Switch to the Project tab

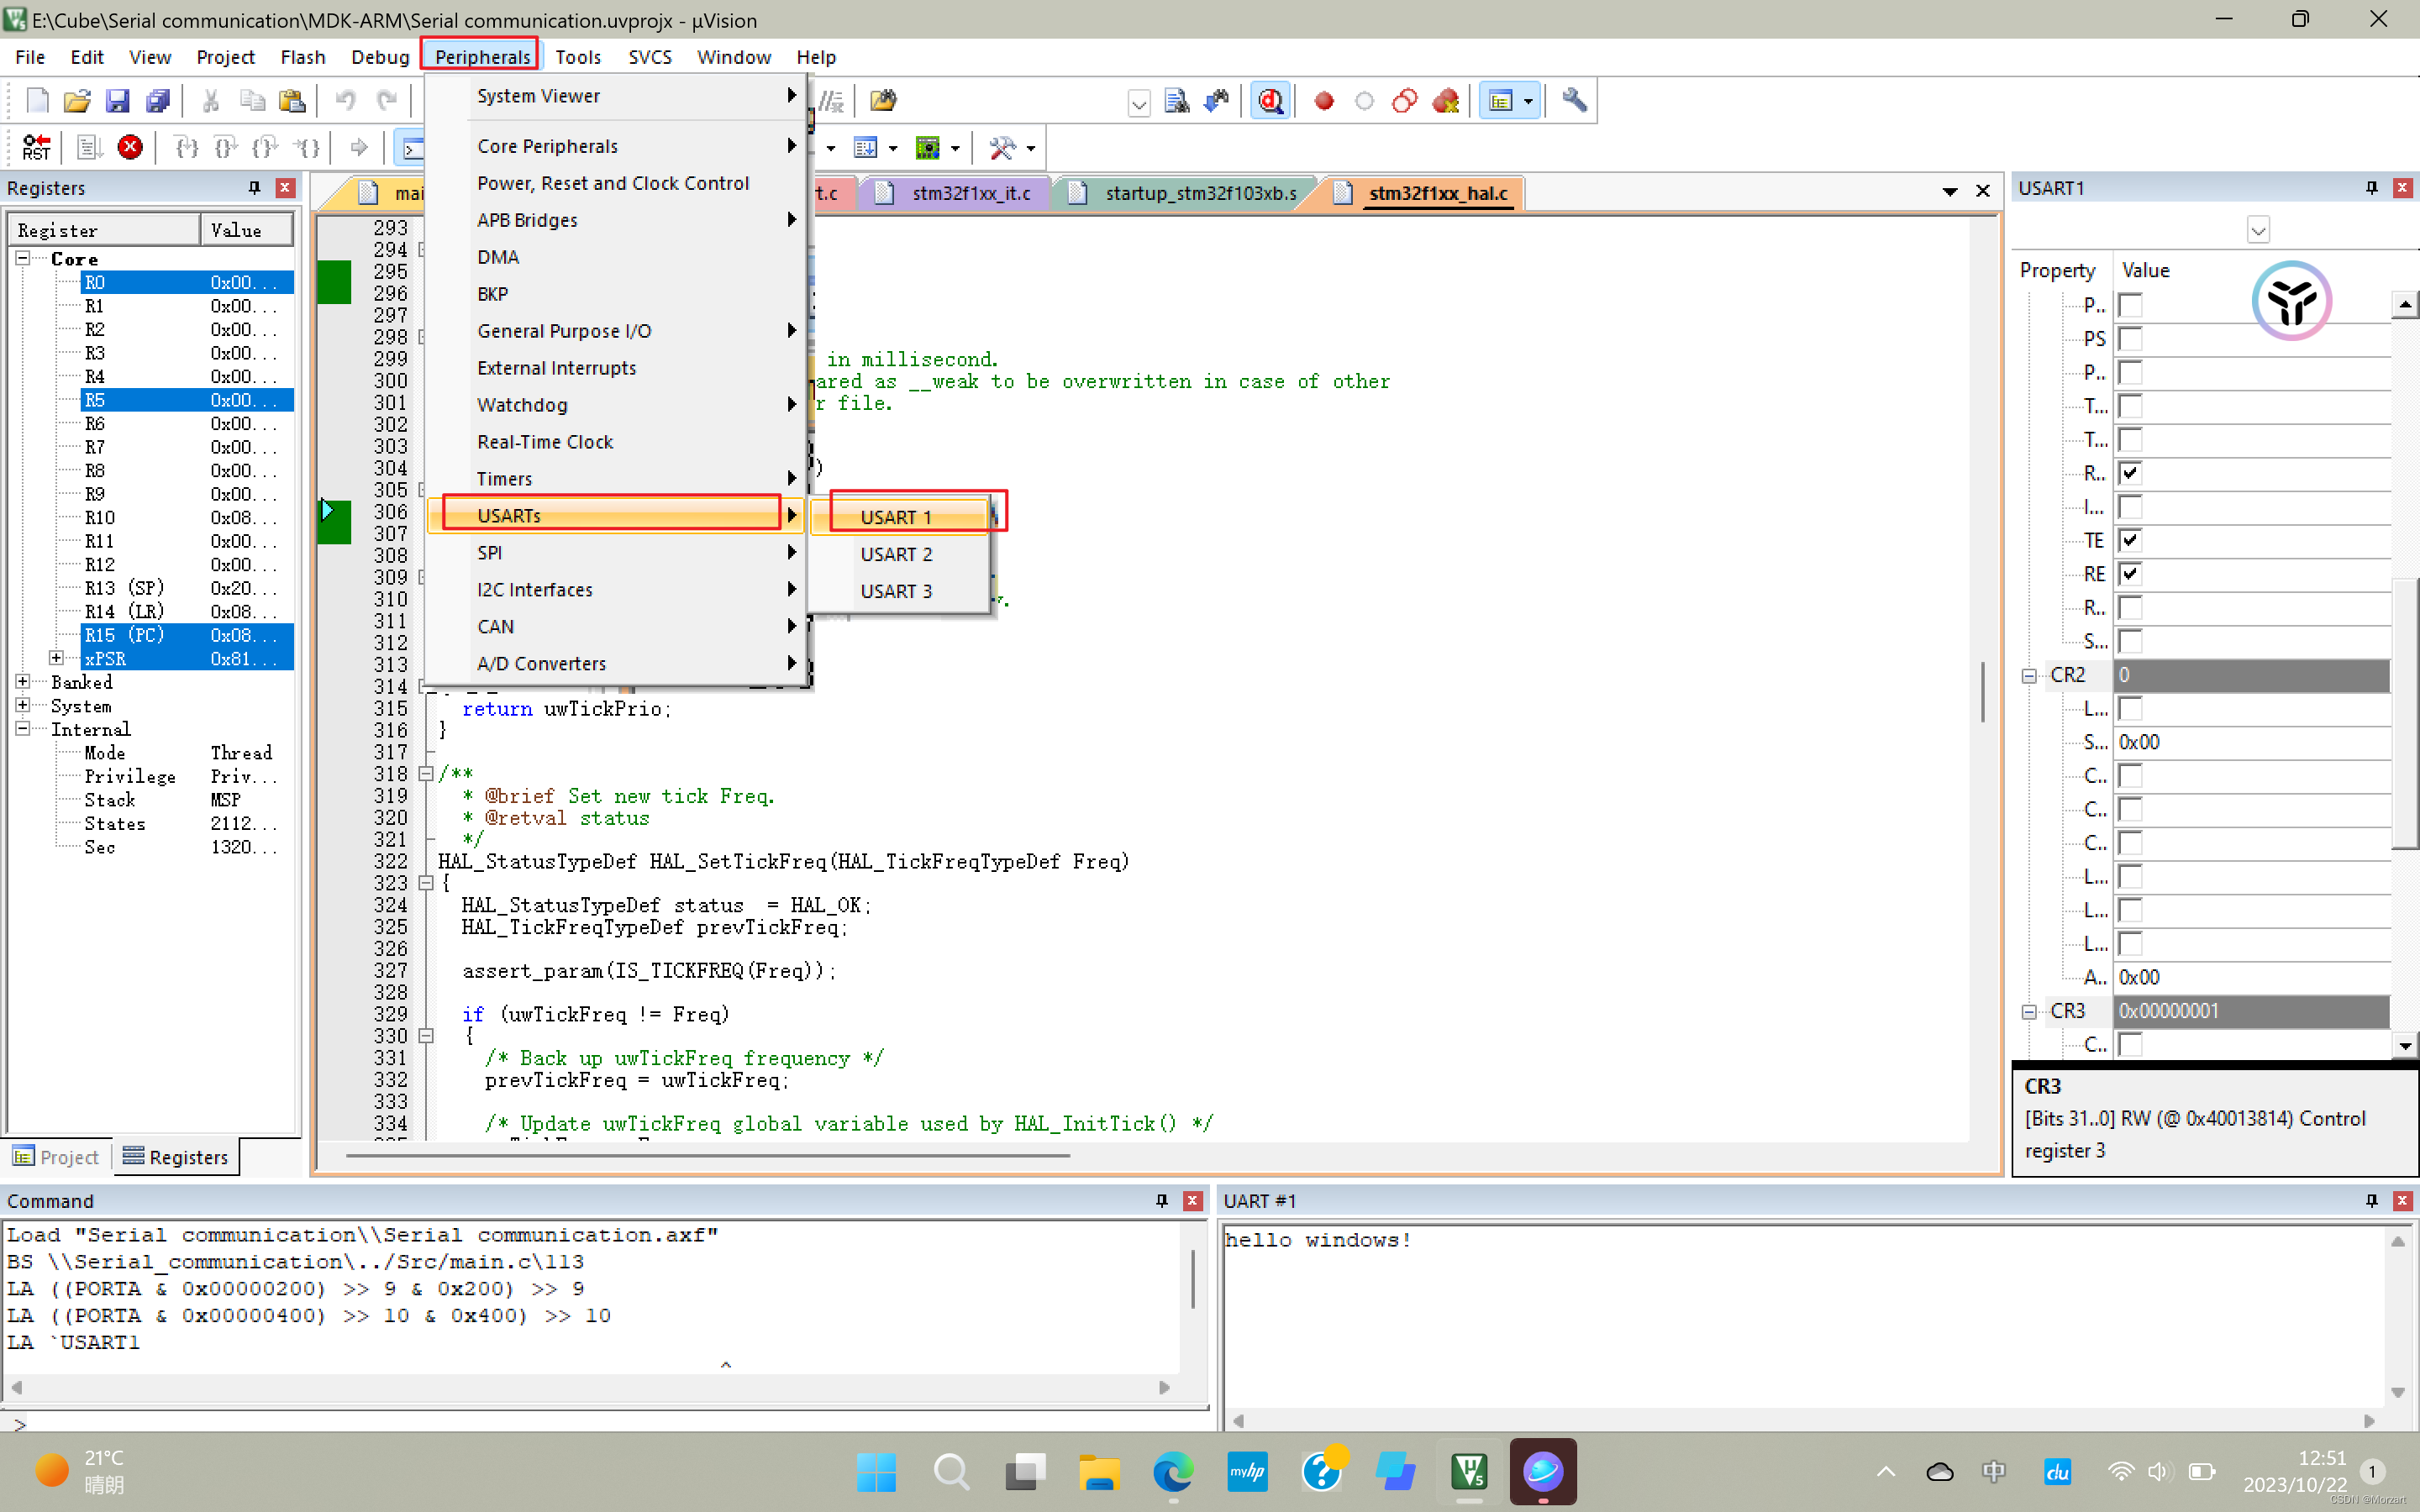[x=56, y=1157]
